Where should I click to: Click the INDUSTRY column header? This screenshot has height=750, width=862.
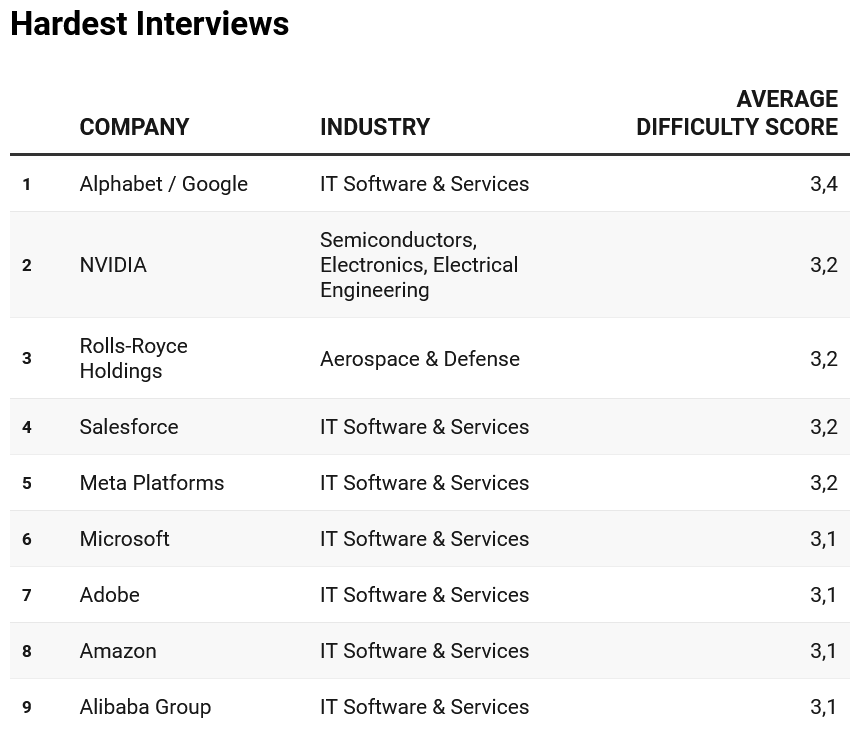374,127
